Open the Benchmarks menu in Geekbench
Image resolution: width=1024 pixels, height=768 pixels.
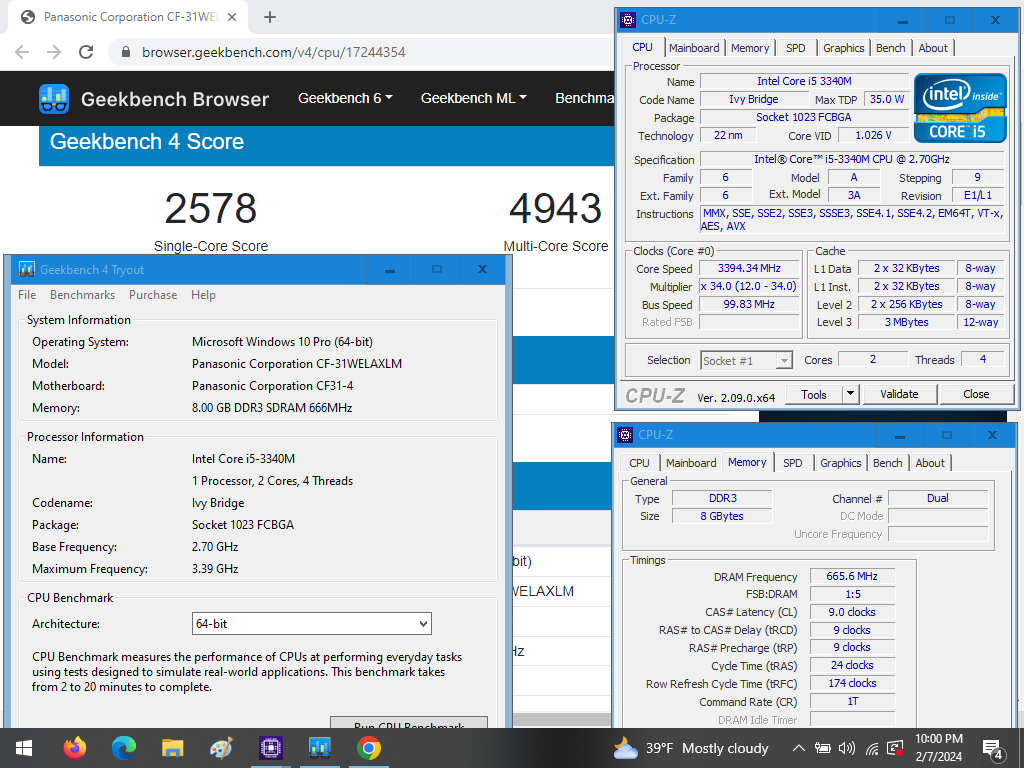pyautogui.click(x=82, y=295)
